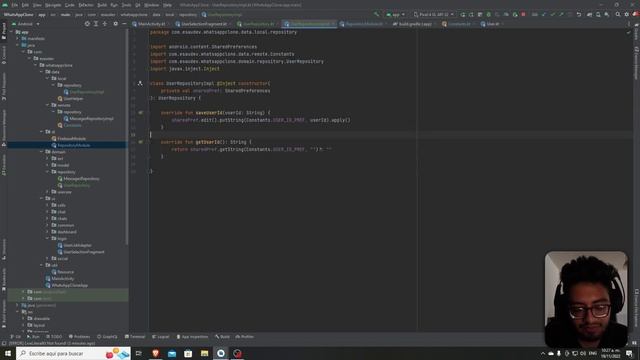Click the Git push green arrow icon

click(561, 14)
